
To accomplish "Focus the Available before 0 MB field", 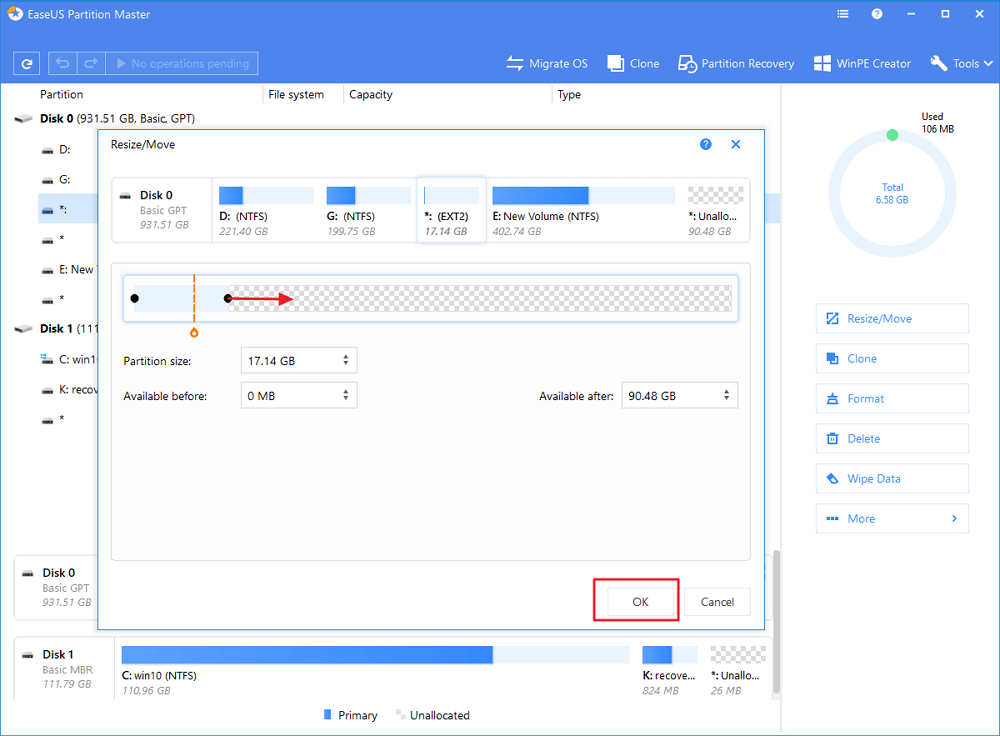I will pyautogui.click(x=298, y=395).
